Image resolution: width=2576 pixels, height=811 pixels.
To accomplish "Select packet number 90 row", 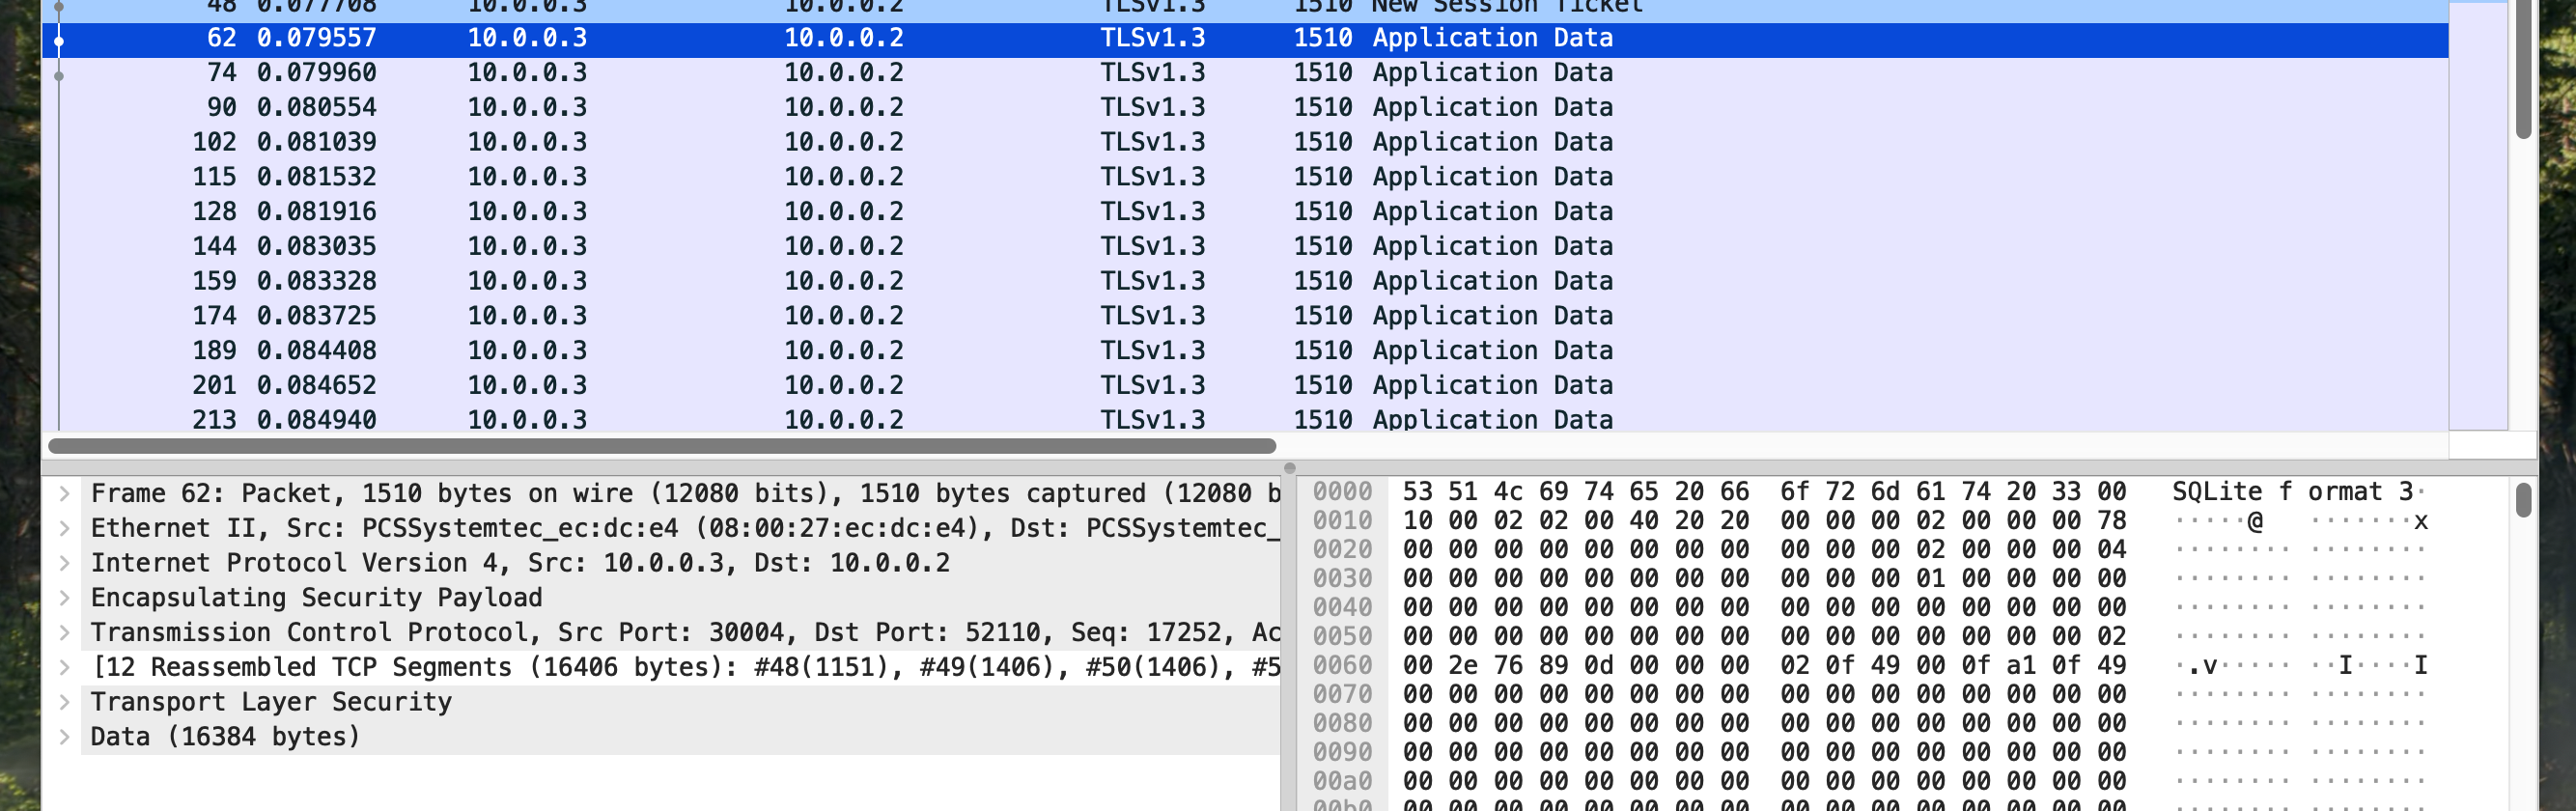I will [1245, 107].
